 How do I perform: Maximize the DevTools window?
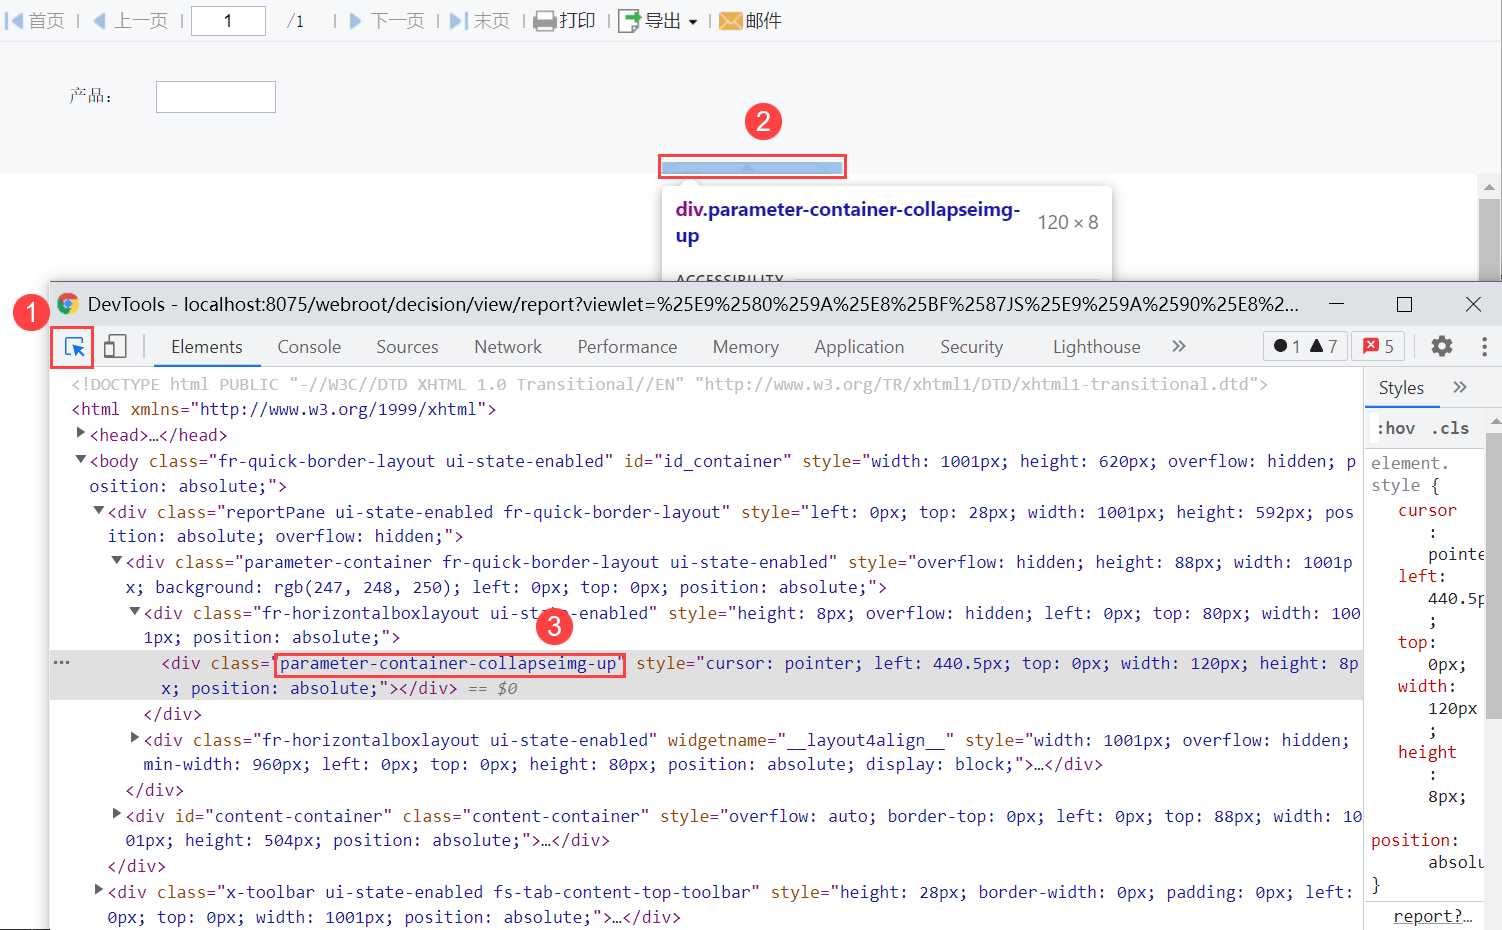(x=1404, y=304)
